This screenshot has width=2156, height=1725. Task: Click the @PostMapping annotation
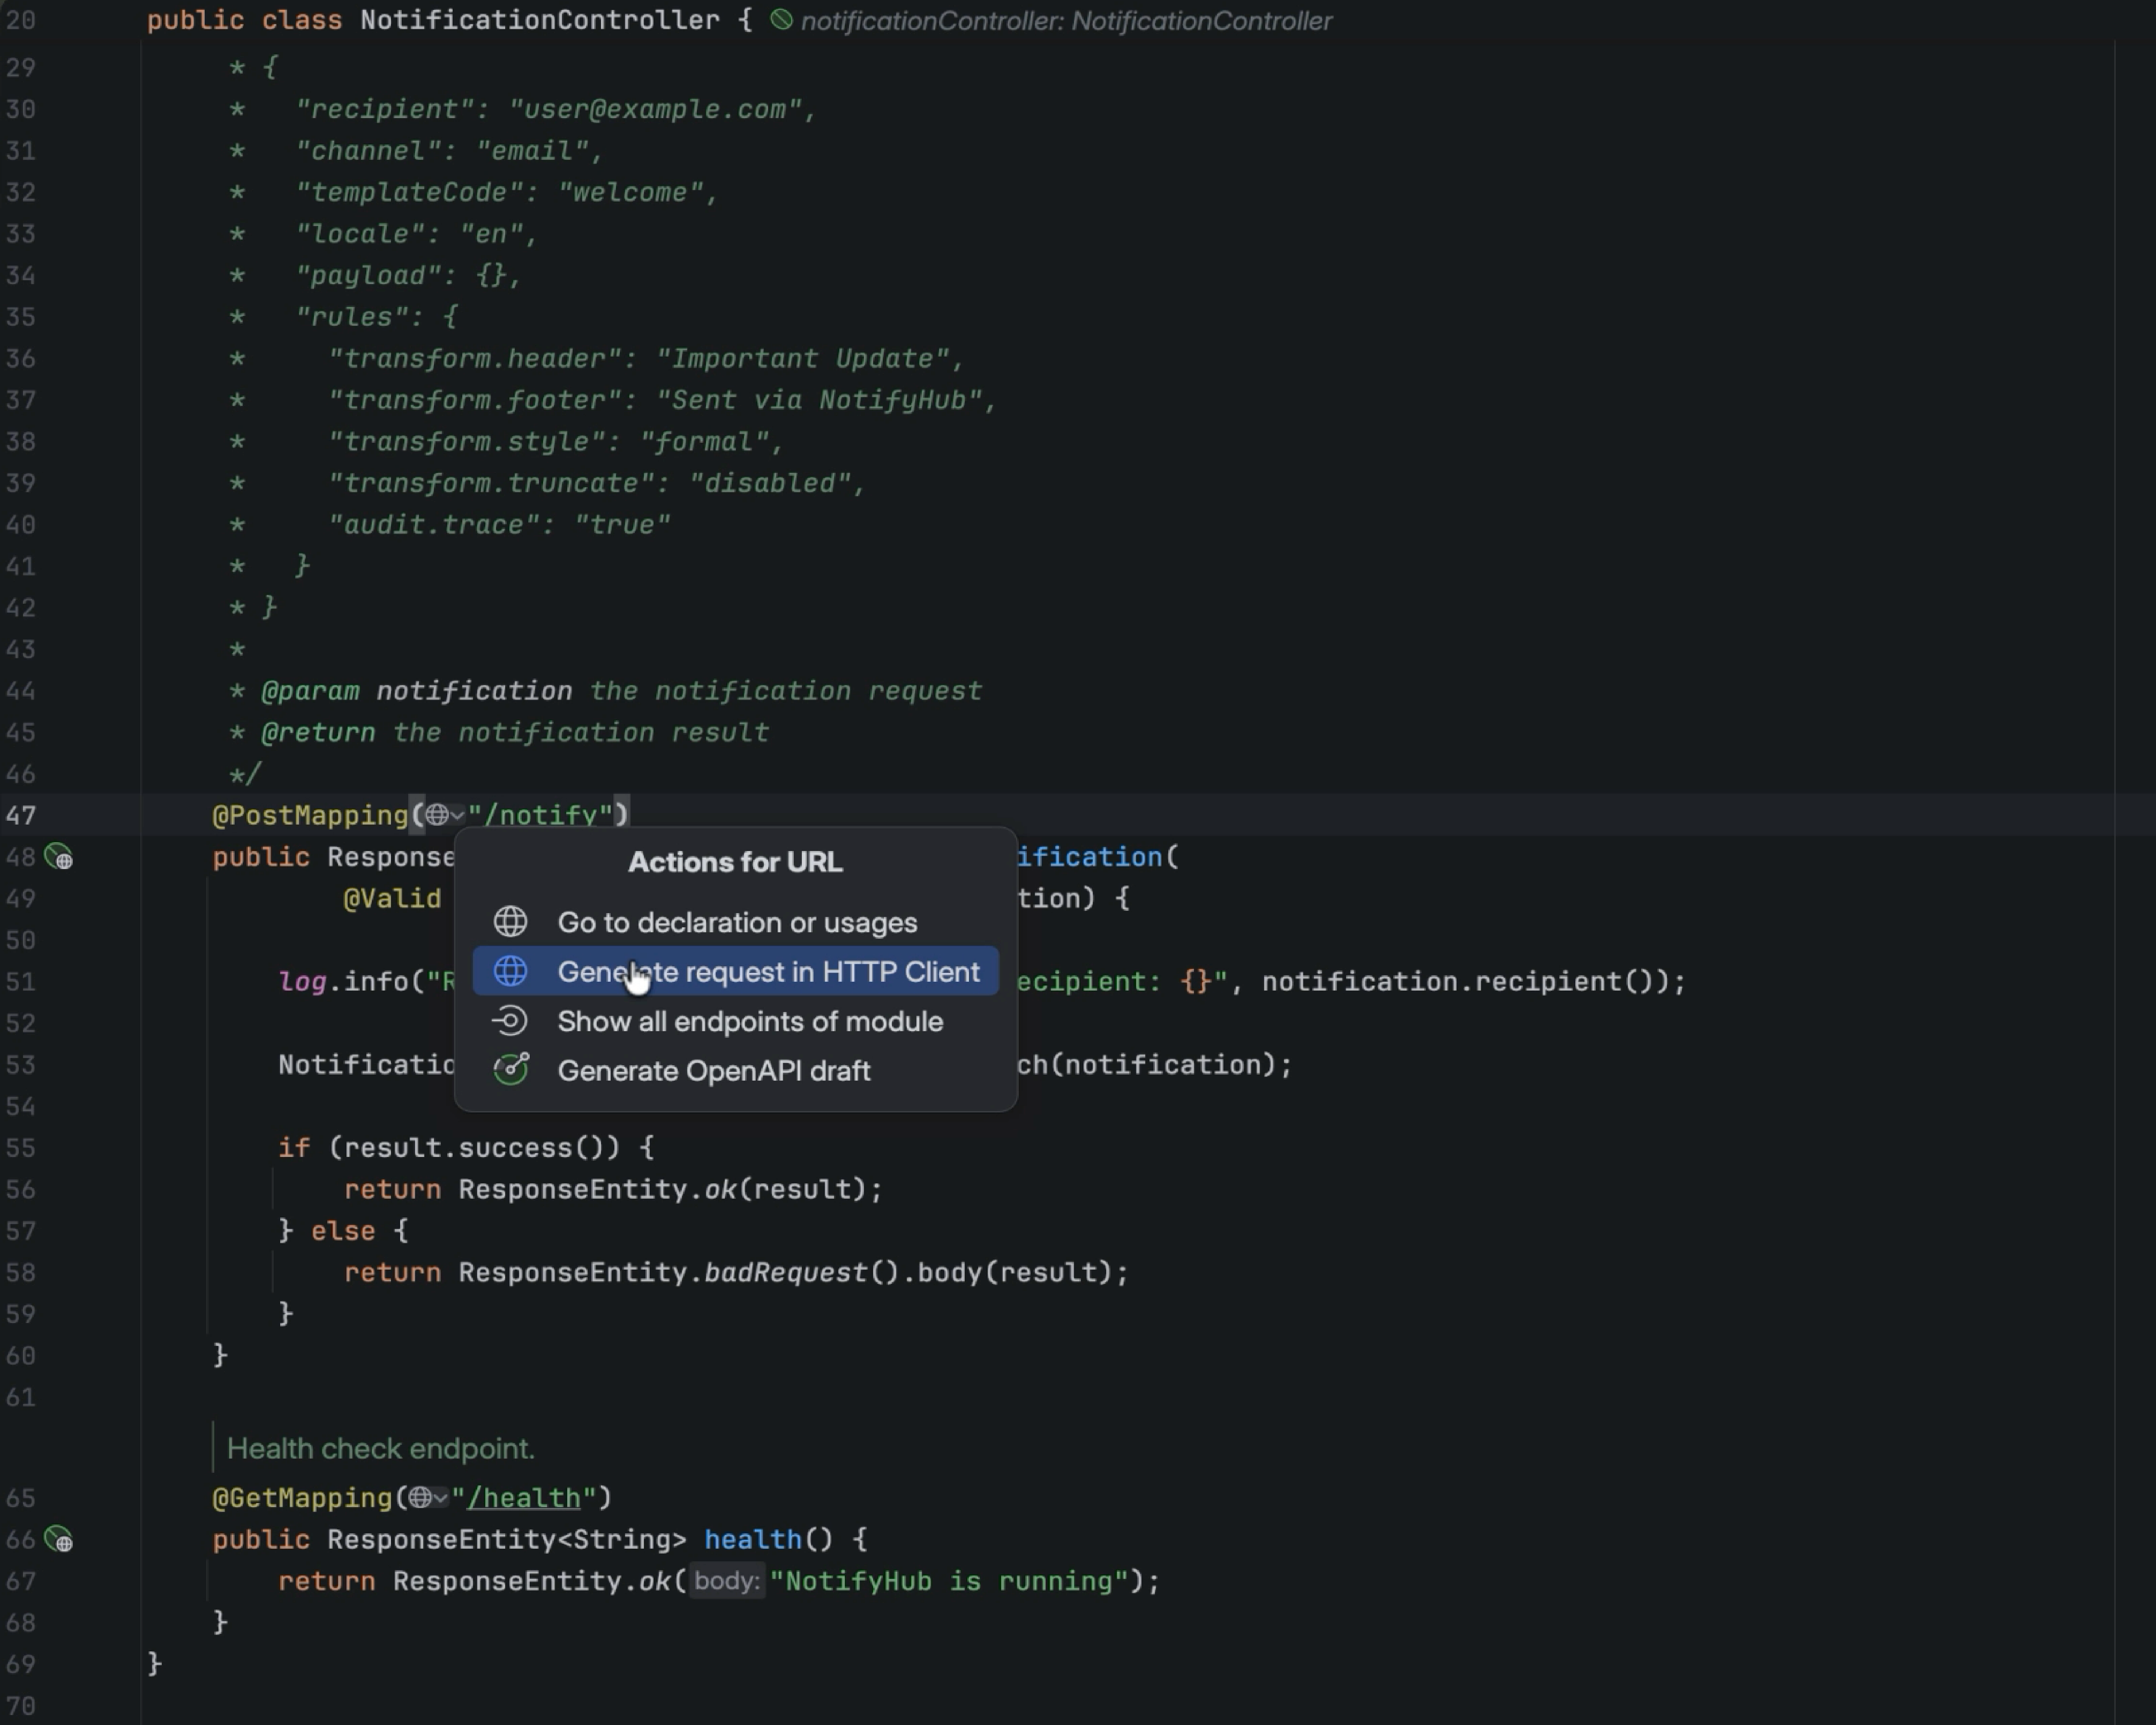(x=310, y=816)
